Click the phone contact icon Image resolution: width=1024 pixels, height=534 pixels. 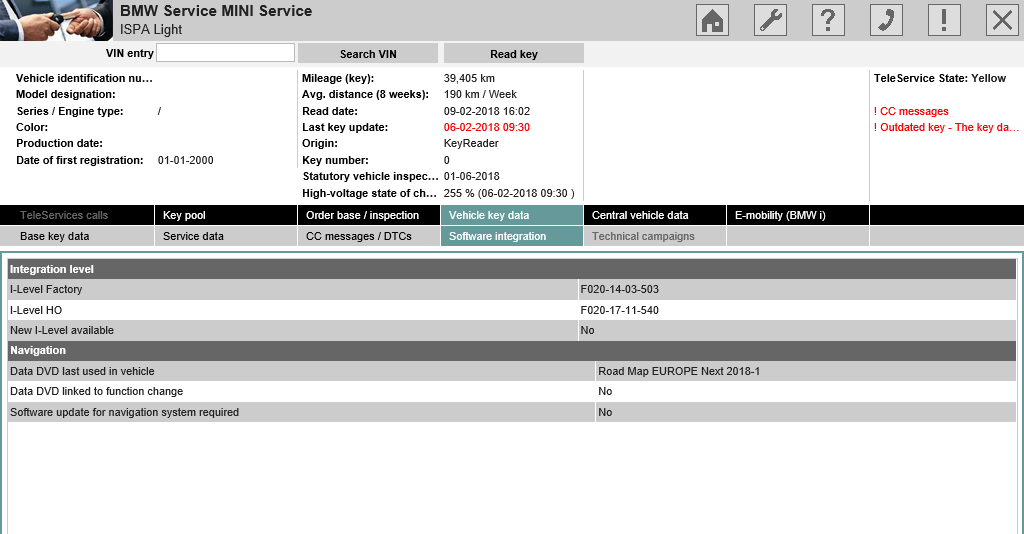pos(886,20)
